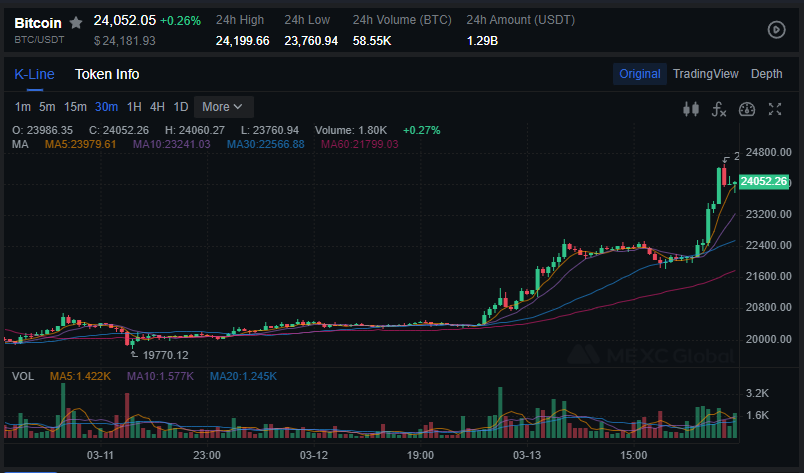The height and width of the screenshot is (473, 804).
Task: Open the fx indicators icon
Action: tap(718, 109)
